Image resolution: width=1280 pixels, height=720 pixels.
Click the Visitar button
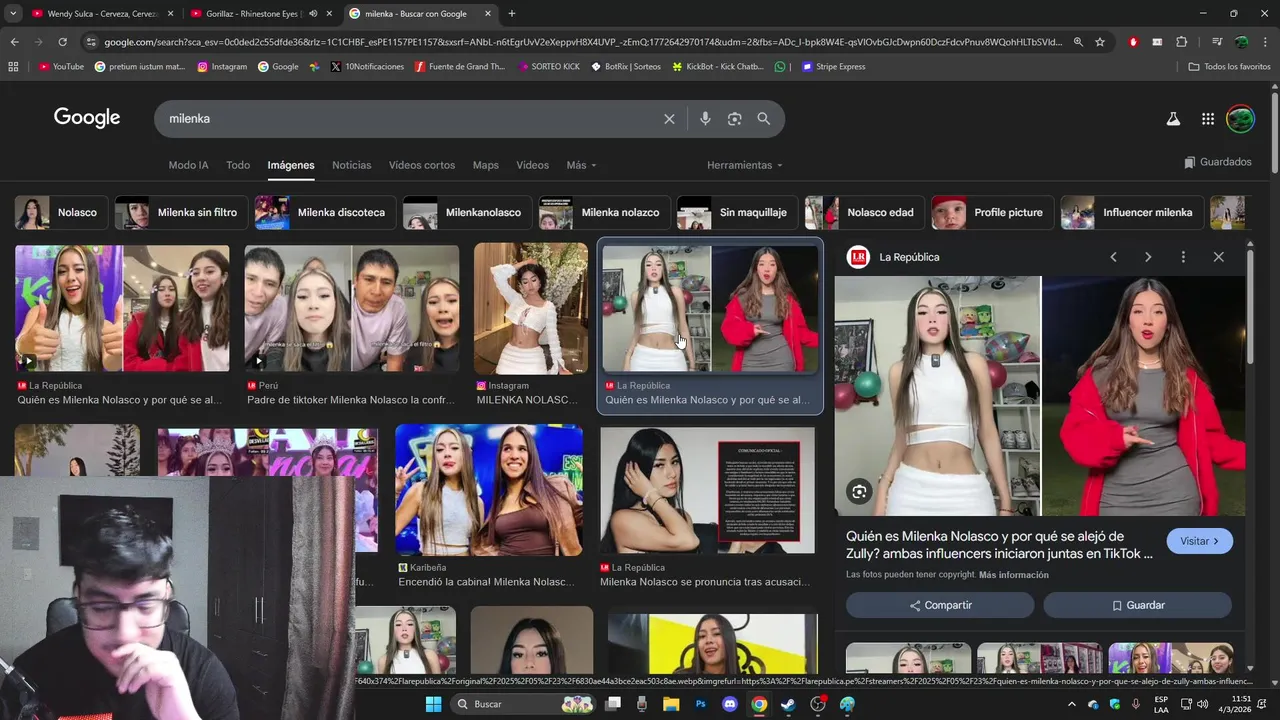pos(1199,541)
